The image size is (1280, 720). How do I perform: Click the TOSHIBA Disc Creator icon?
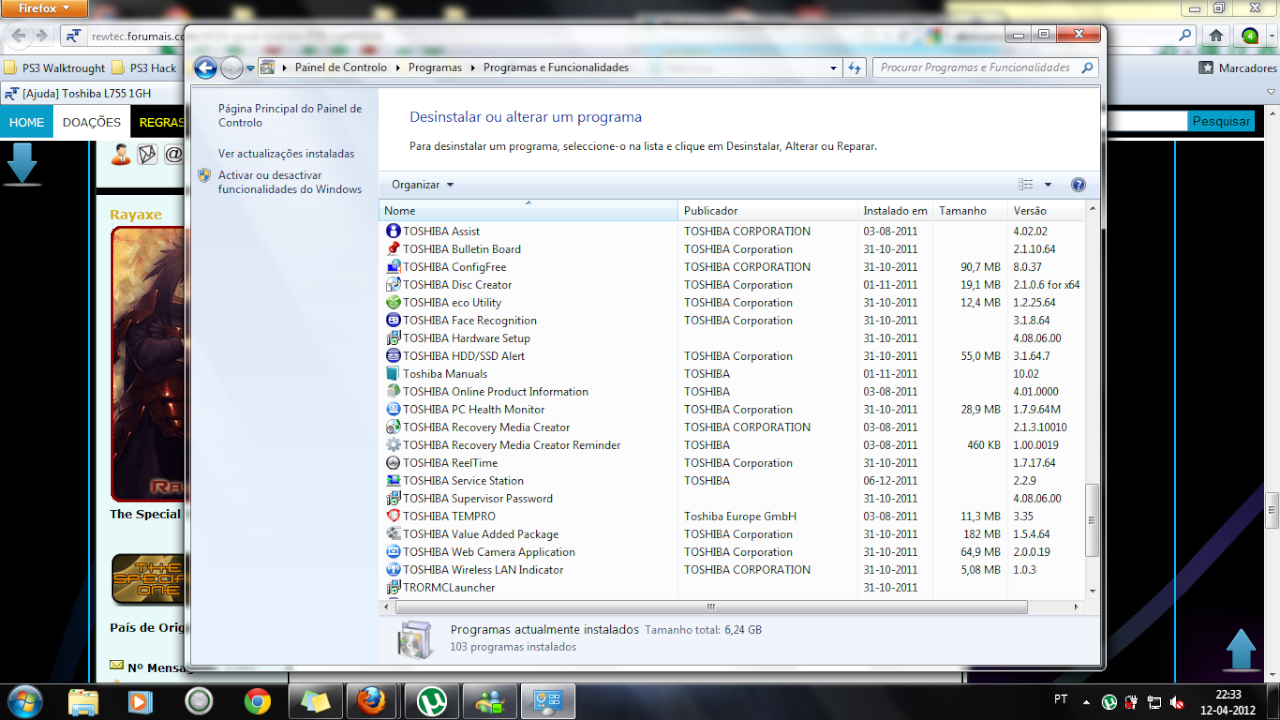coord(393,285)
